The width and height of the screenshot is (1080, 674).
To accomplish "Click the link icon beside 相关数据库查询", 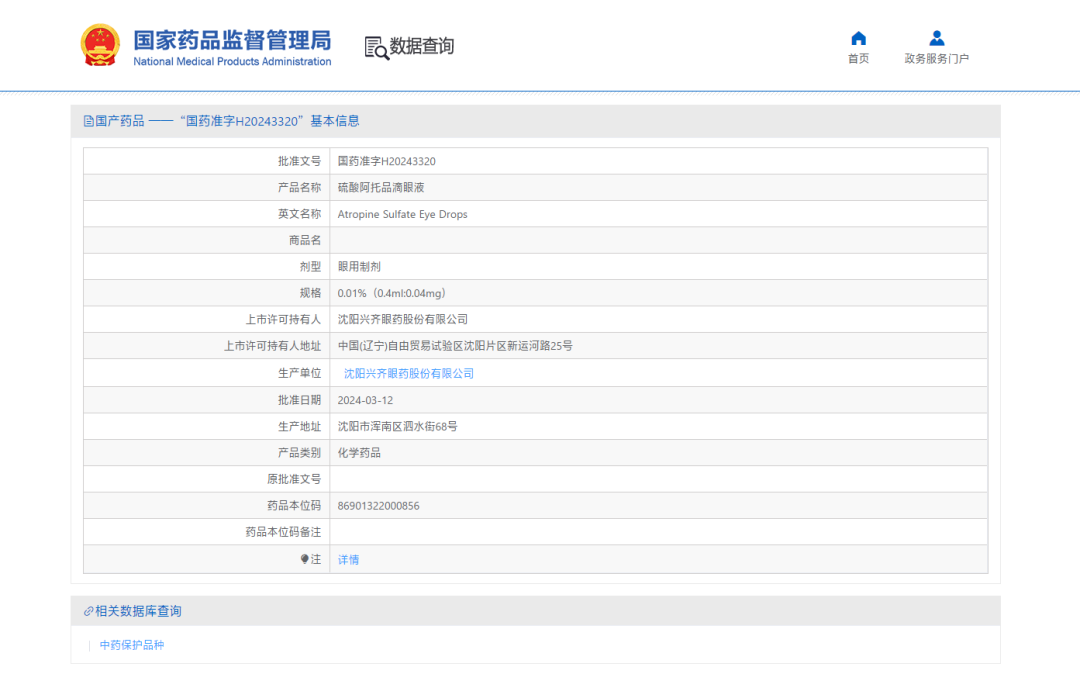I will [88, 611].
